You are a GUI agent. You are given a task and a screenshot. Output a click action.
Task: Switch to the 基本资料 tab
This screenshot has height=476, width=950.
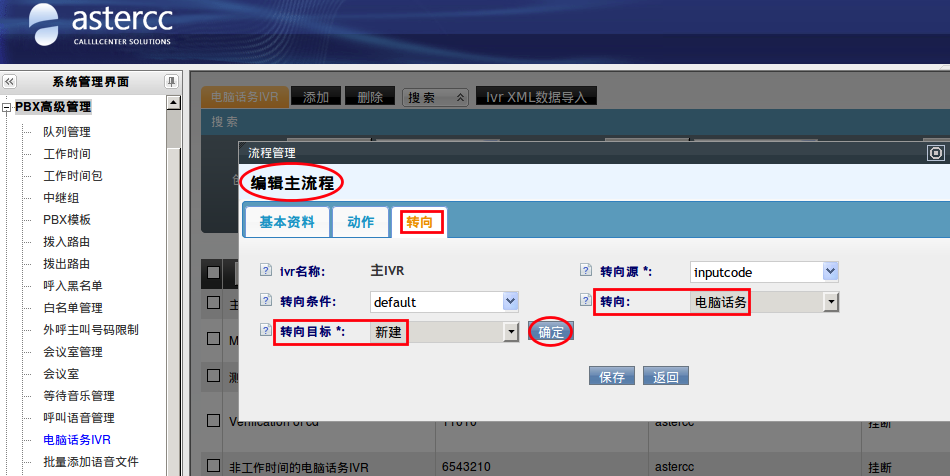[287, 222]
